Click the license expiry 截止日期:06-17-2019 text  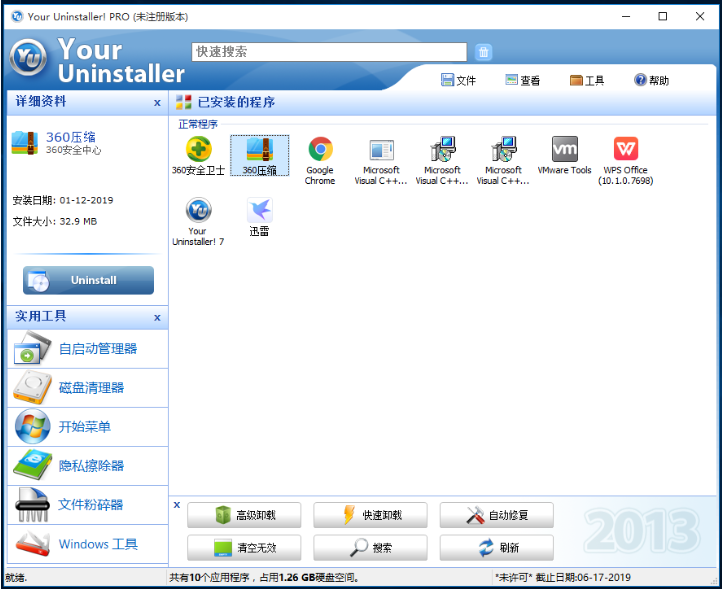pyautogui.click(x=583, y=577)
